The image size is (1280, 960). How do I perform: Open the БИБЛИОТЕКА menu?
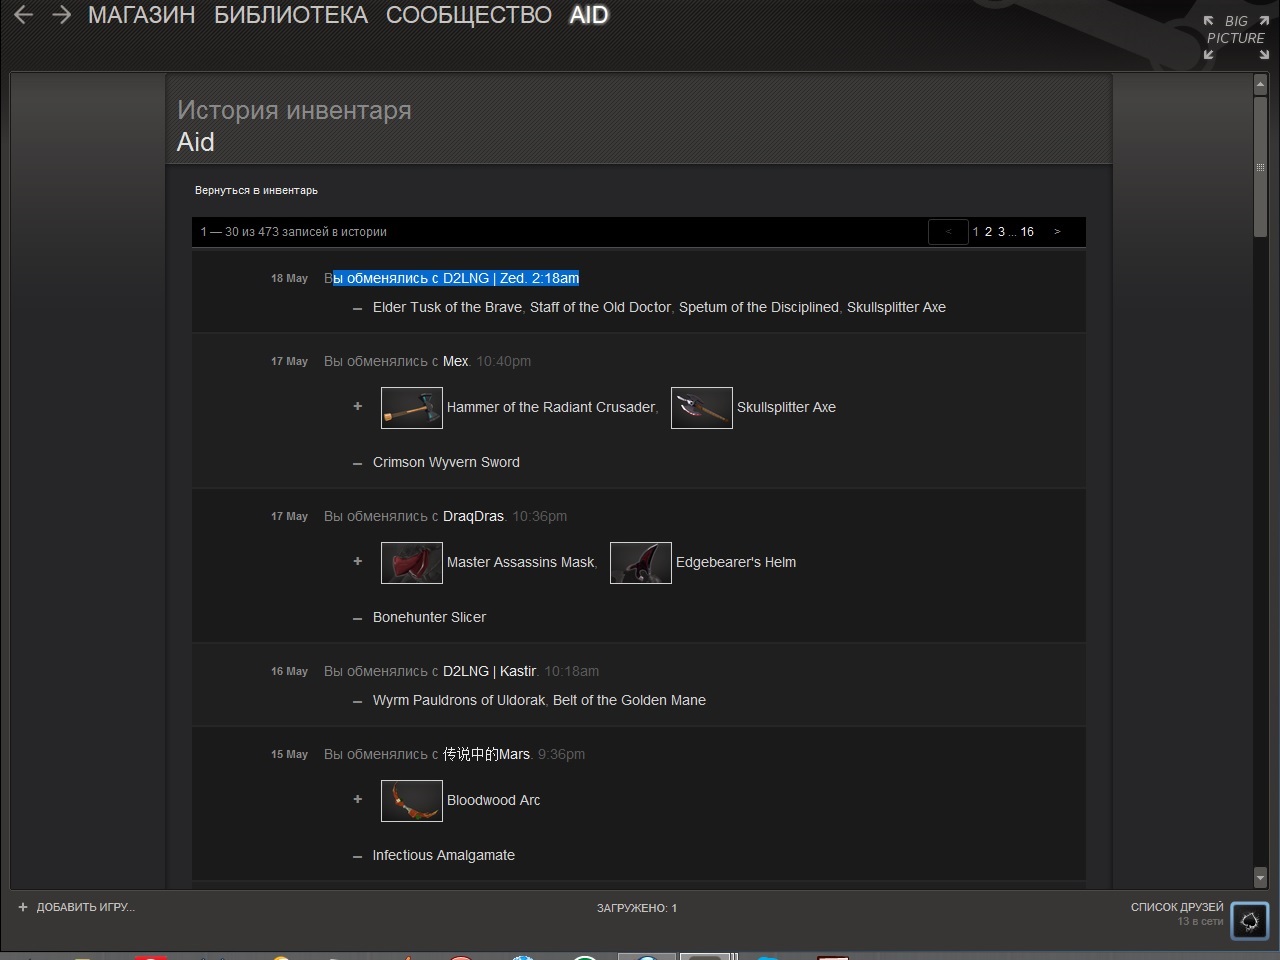[291, 15]
